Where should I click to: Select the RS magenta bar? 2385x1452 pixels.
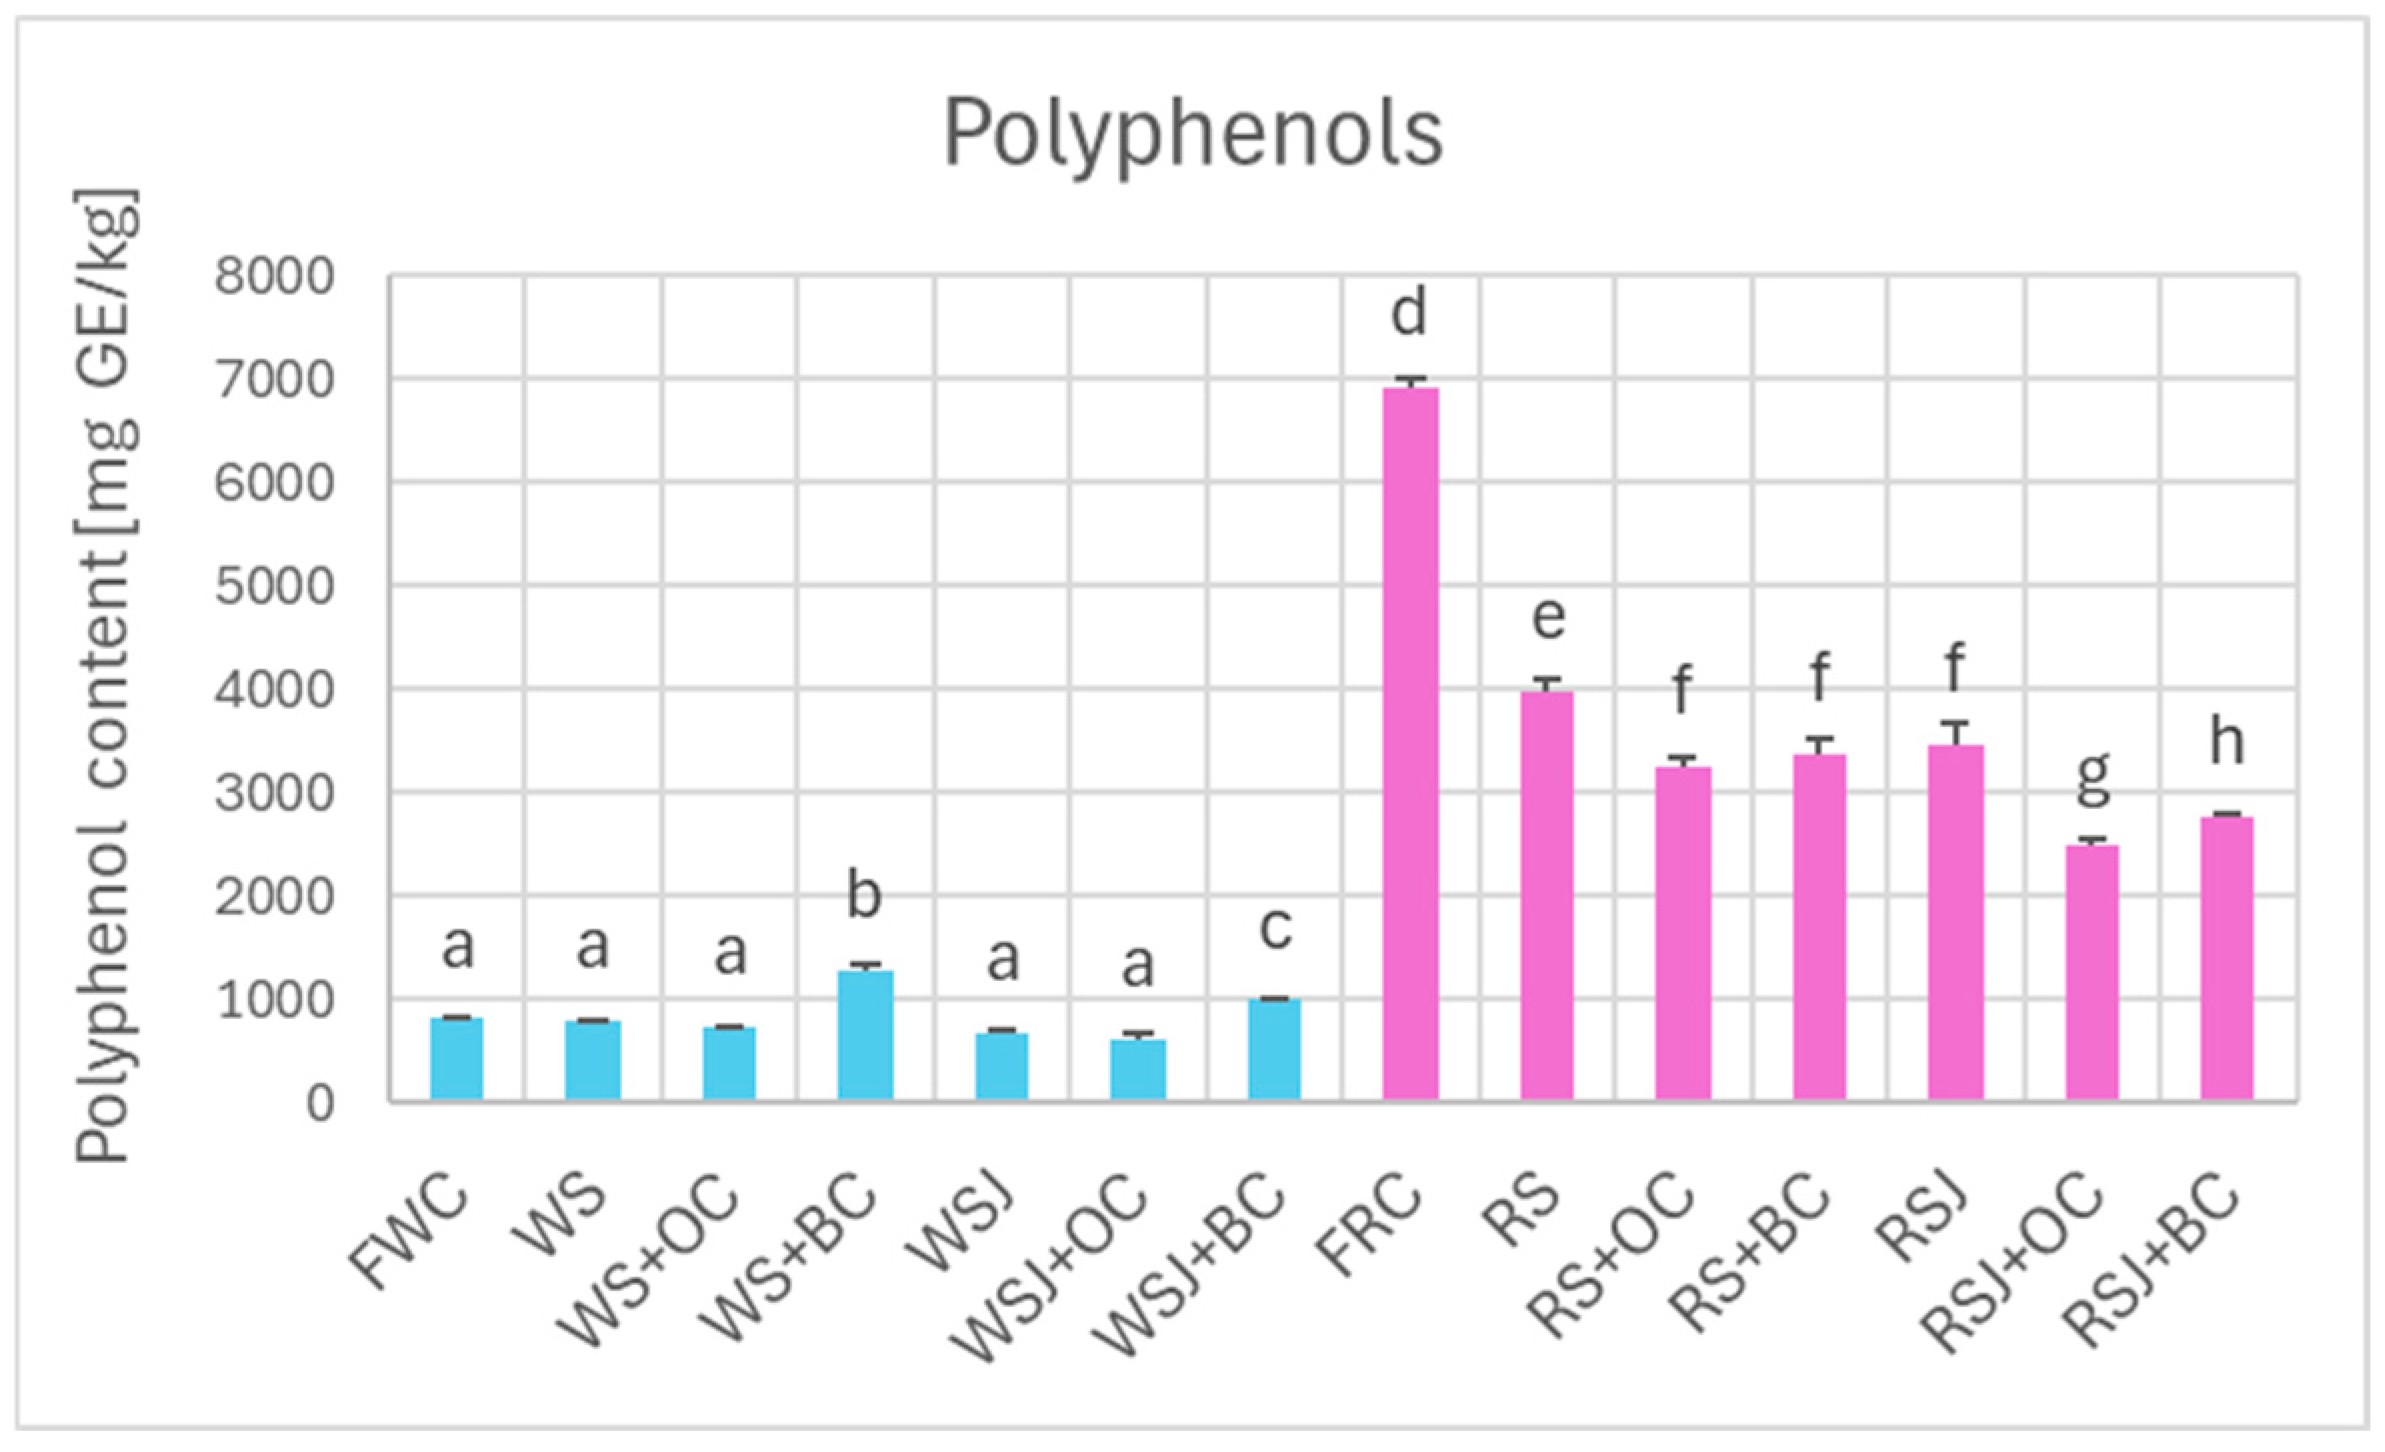click(x=1547, y=896)
